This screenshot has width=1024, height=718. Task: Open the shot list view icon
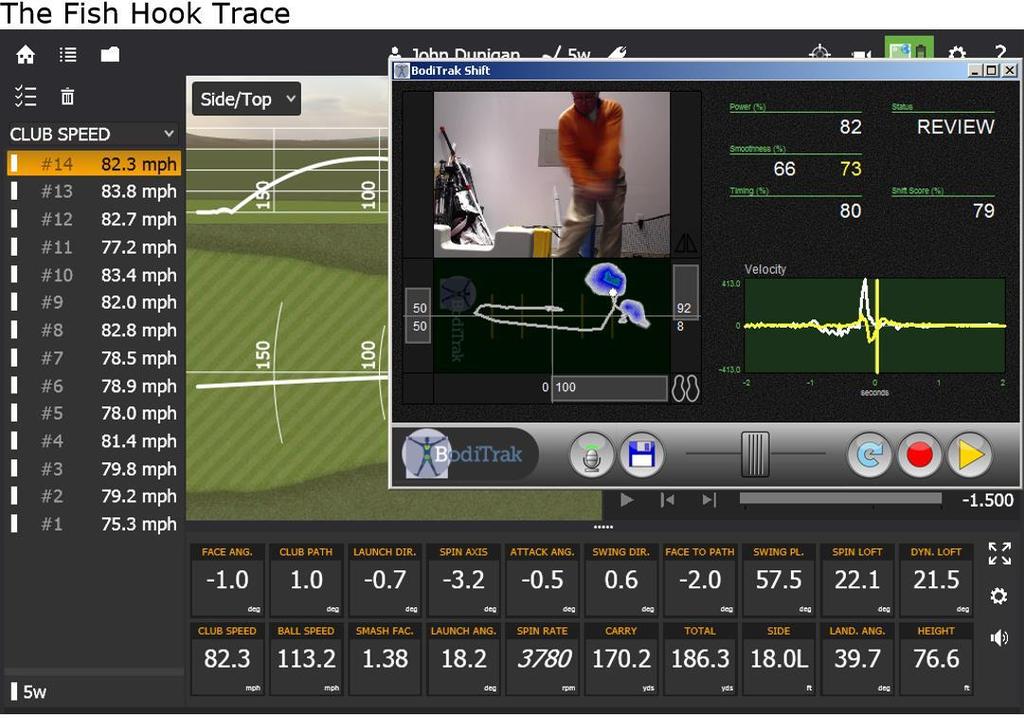[x=68, y=55]
